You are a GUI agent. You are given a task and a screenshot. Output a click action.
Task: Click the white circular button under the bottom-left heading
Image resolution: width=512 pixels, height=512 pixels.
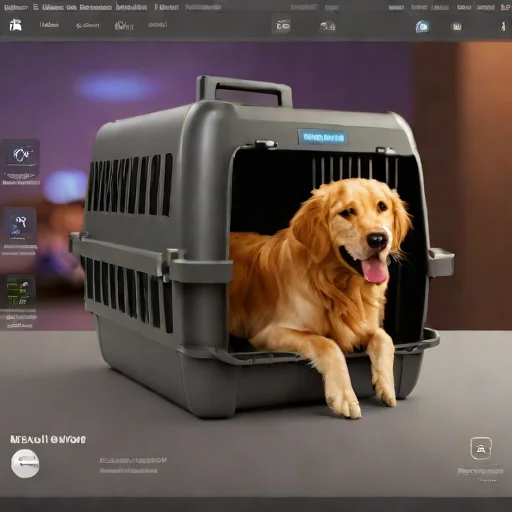25,463
